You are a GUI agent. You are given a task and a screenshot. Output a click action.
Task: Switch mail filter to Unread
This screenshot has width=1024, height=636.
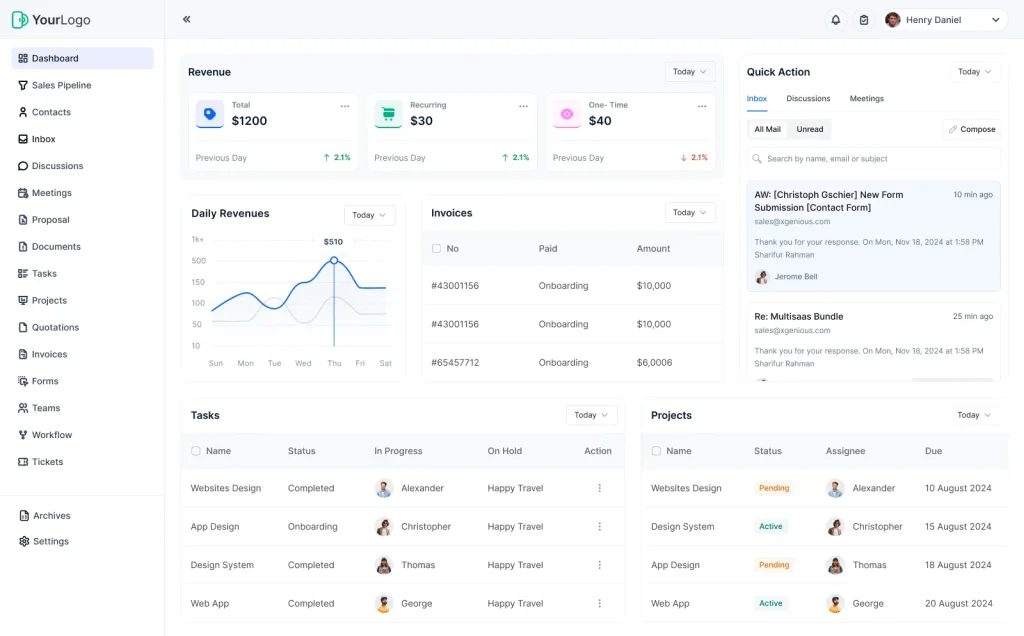(x=809, y=129)
